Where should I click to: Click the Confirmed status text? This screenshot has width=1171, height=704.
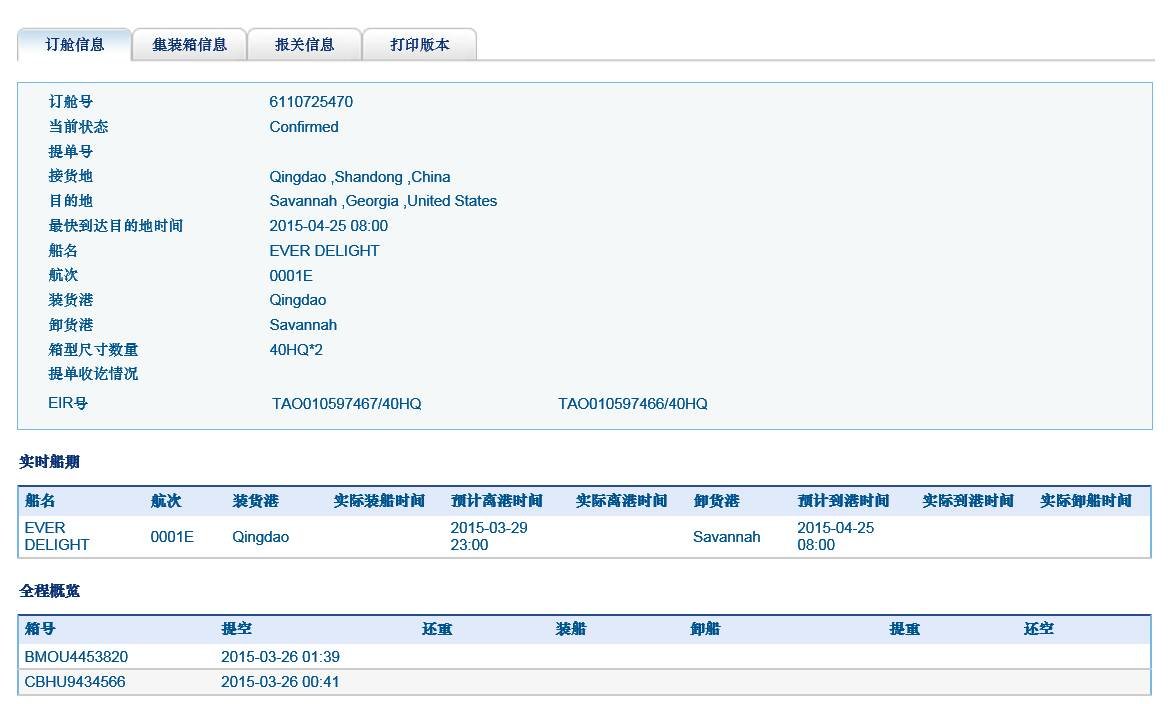[x=303, y=126]
